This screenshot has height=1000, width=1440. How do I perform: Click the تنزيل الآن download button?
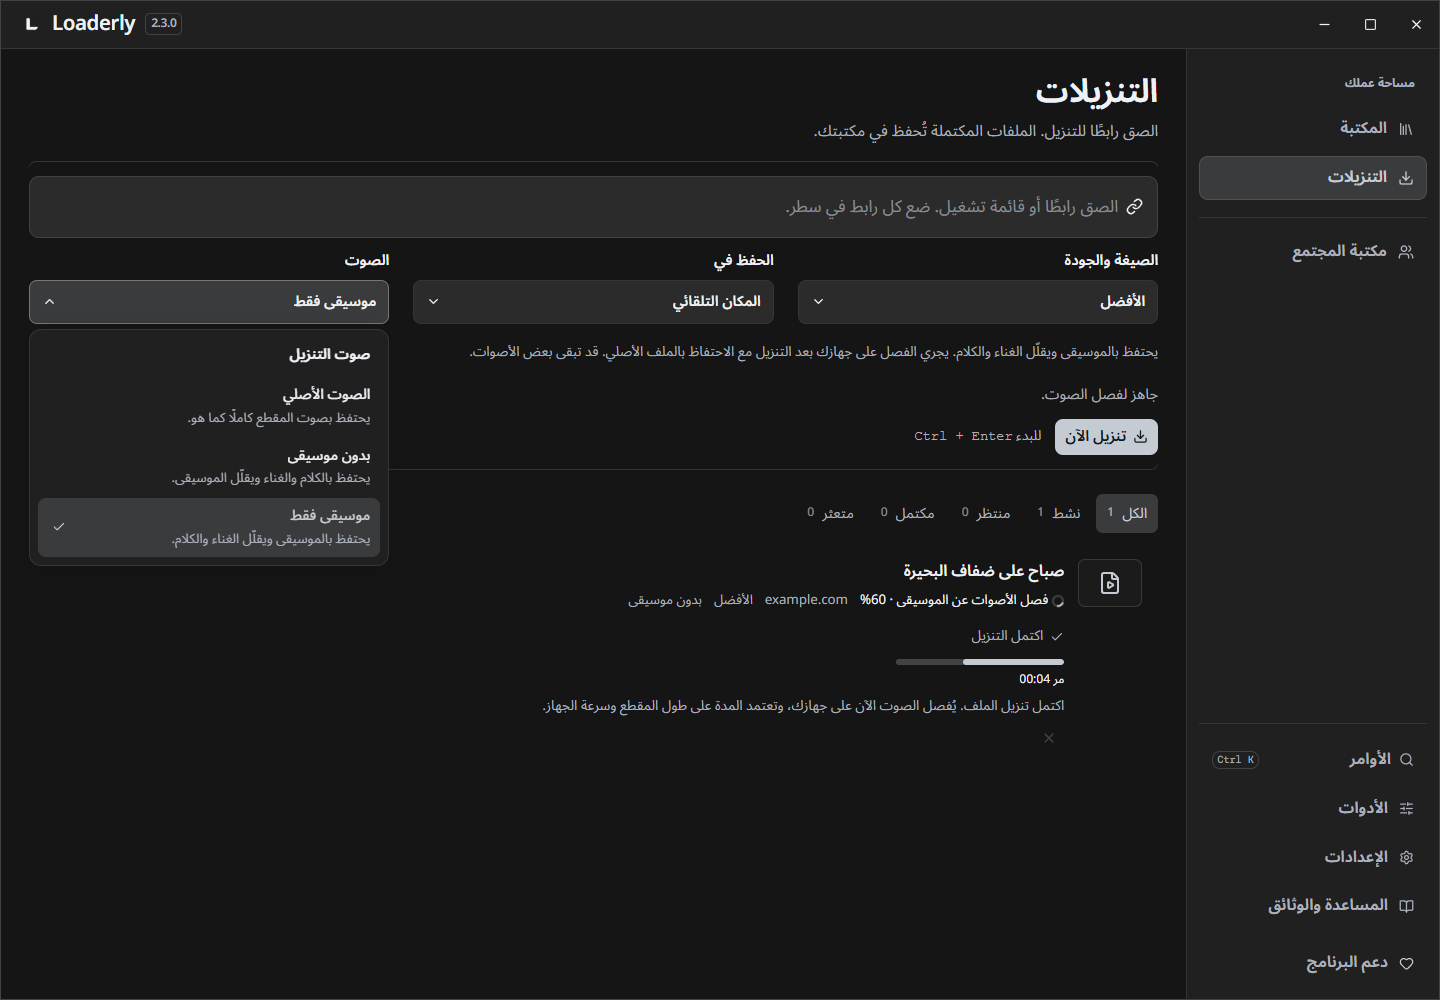click(x=1106, y=437)
